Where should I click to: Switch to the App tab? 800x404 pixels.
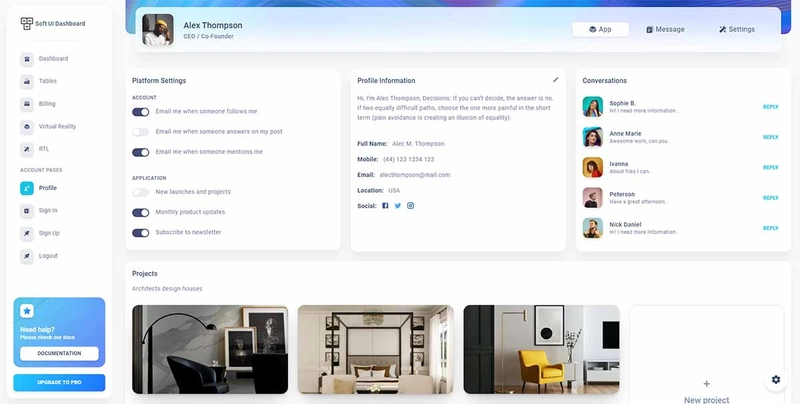[601, 30]
